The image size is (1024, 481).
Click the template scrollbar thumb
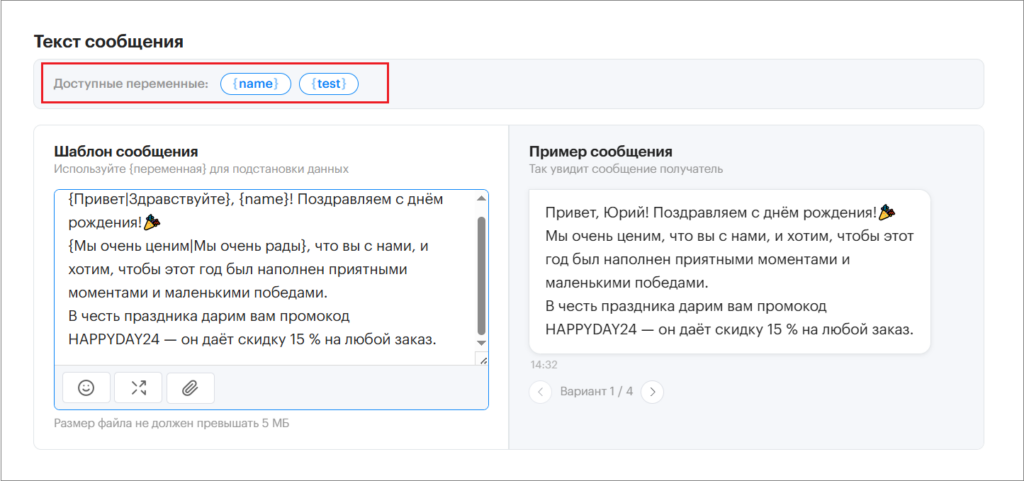coord(481,275)
